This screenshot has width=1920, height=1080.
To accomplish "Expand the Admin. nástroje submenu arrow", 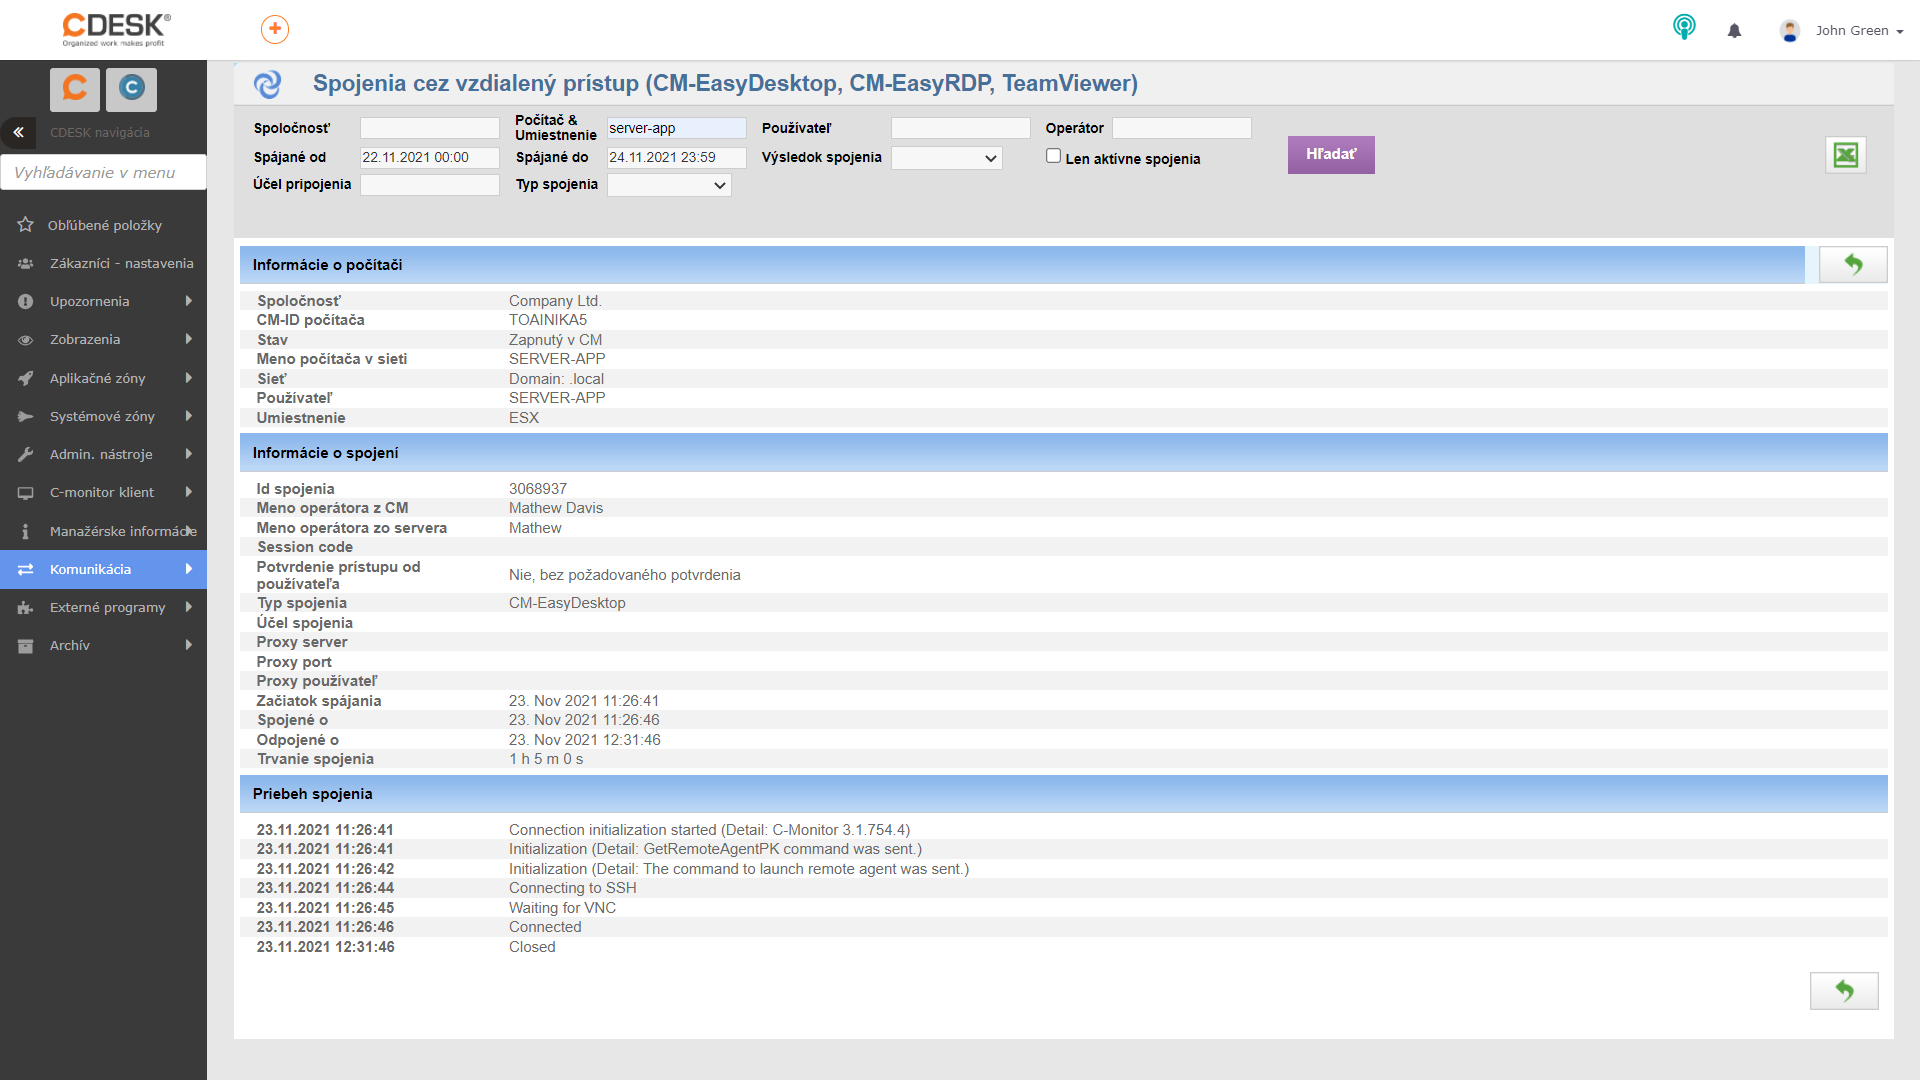I will click(188, 454).
